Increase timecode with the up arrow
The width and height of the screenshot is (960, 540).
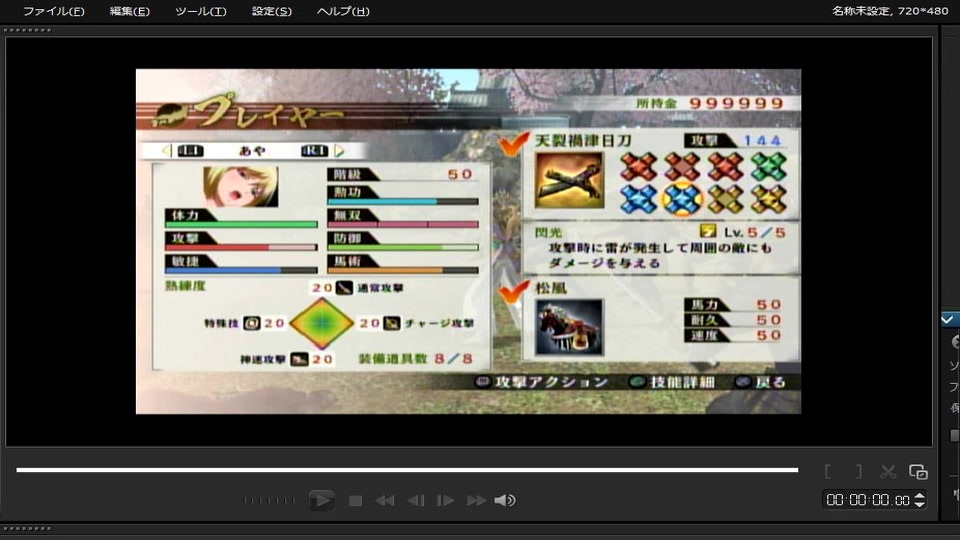click(920, 495)
